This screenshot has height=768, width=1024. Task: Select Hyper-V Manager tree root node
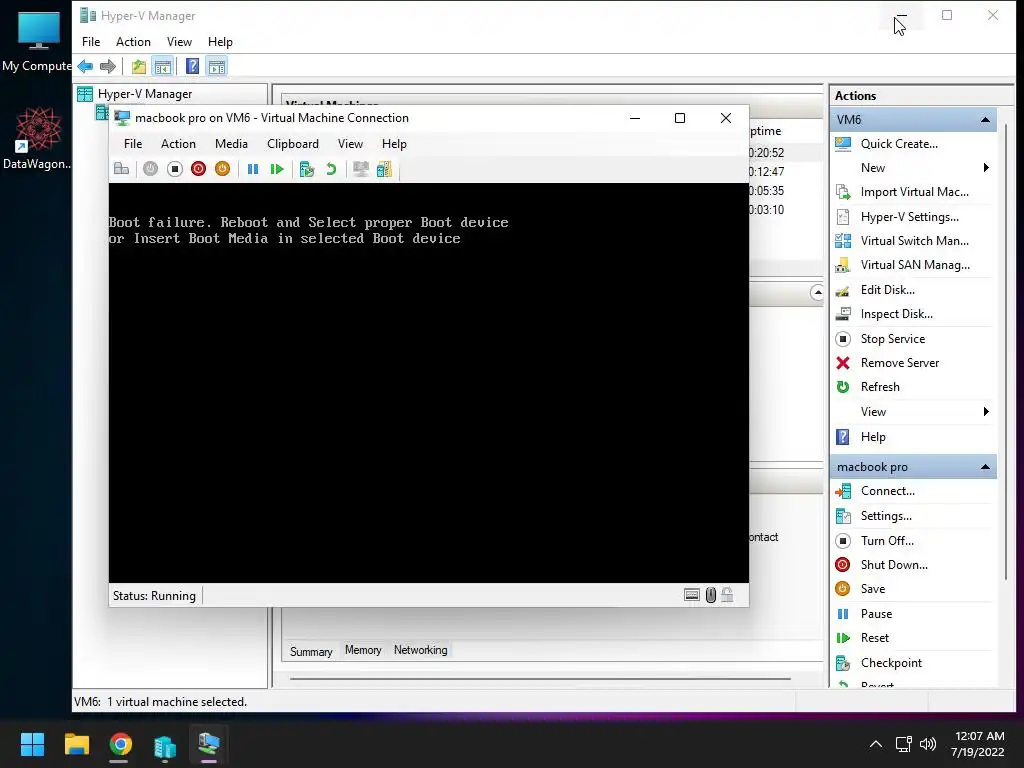144,94
